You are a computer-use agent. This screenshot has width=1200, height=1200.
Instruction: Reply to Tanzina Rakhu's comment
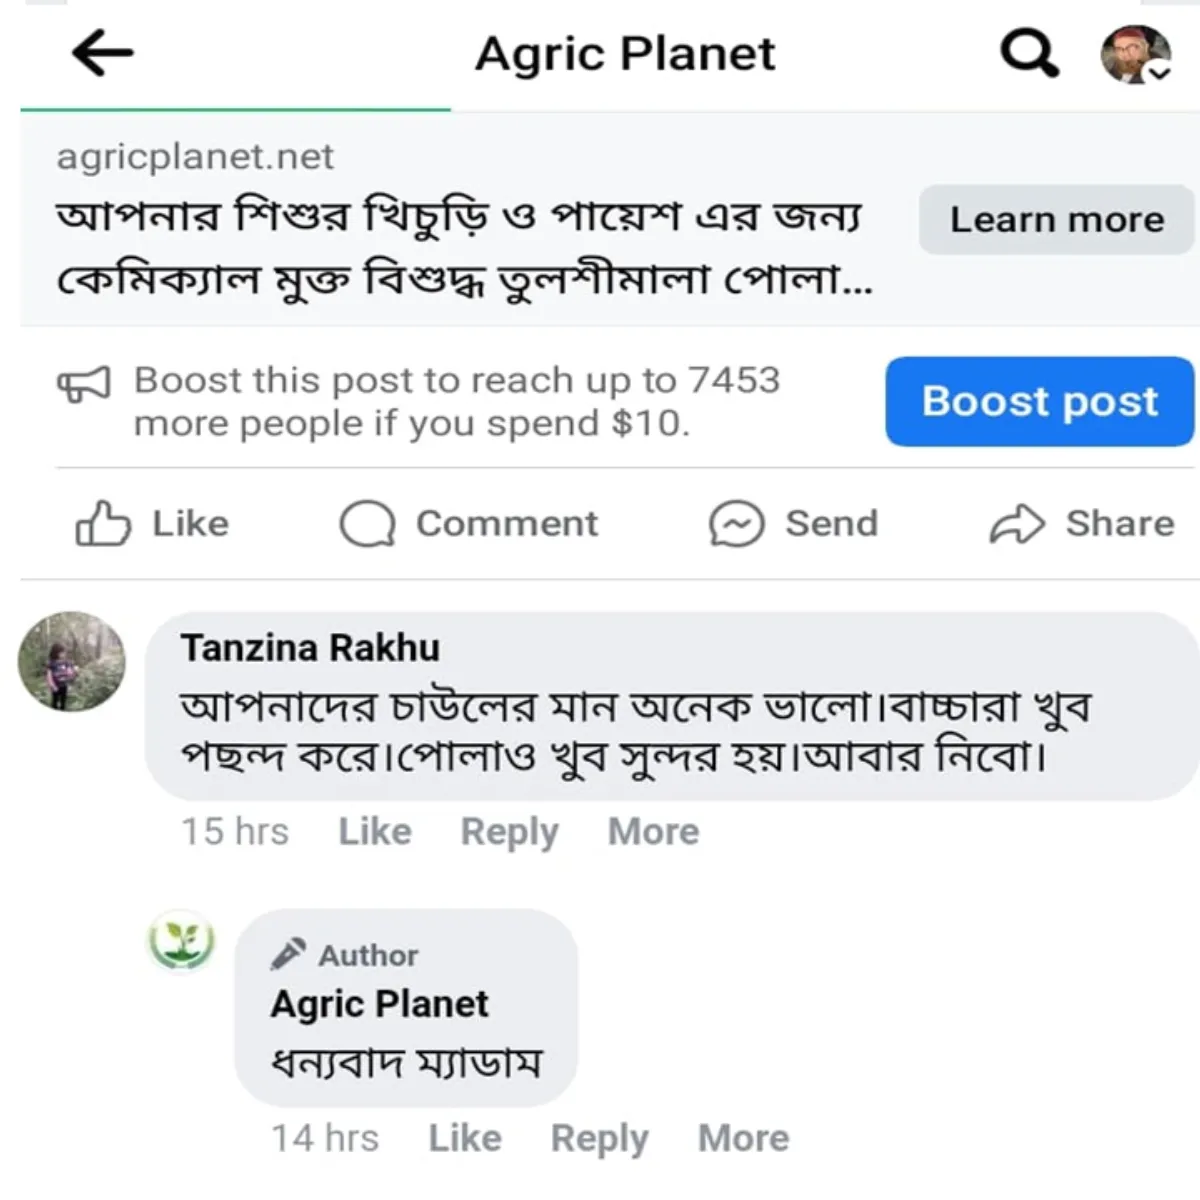tap(509, 831)
